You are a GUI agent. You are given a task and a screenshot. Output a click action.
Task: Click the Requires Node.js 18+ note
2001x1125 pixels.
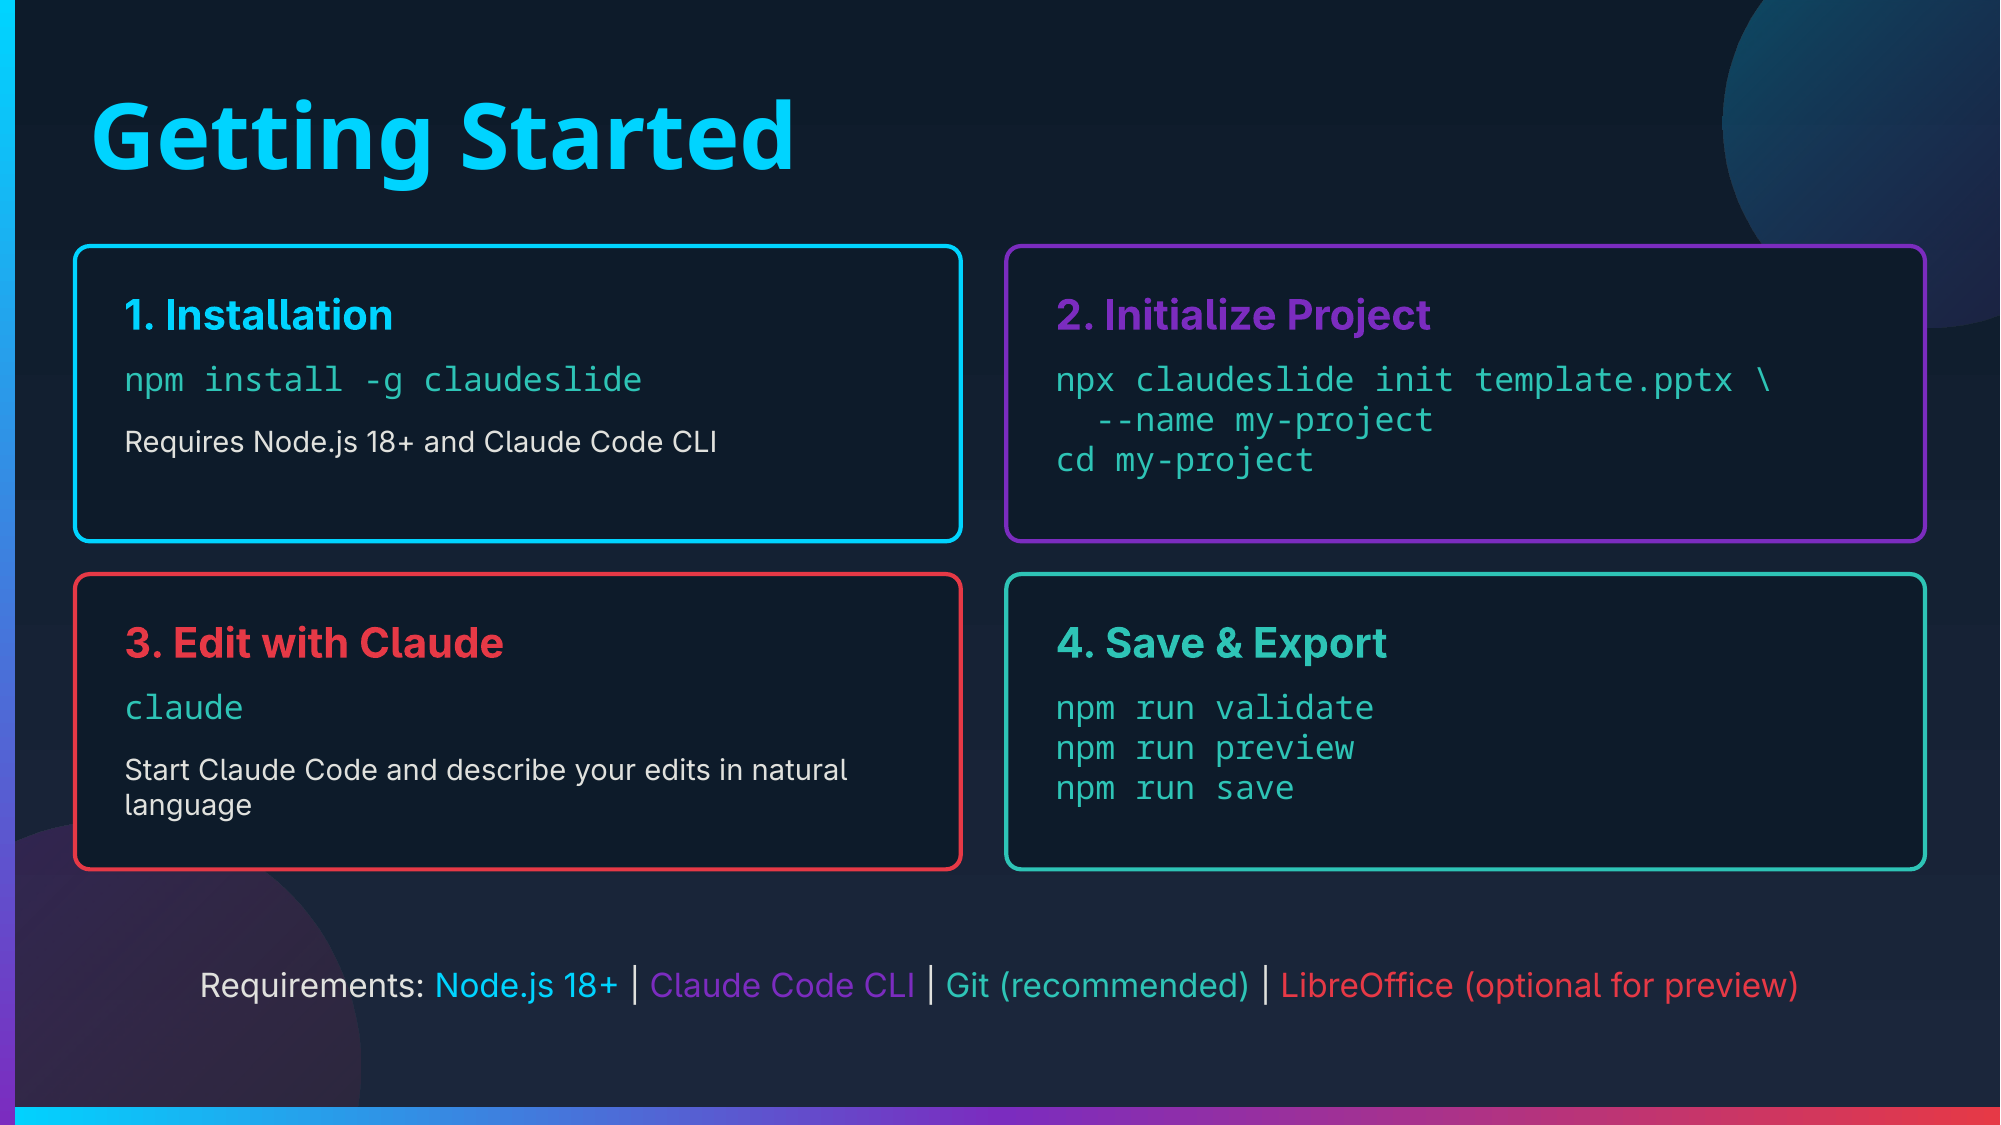[420, 442]
